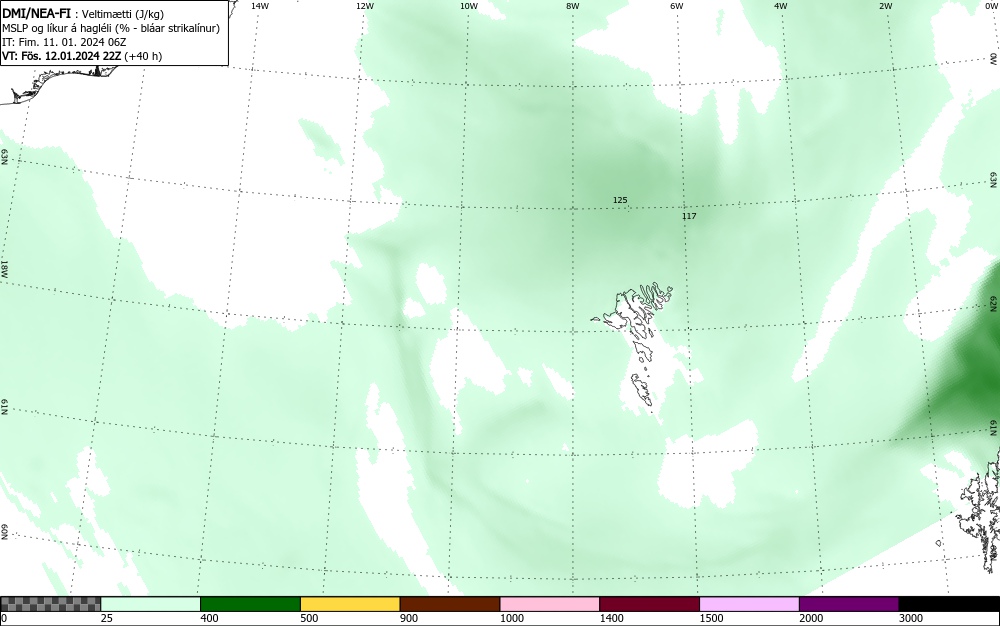Screen dimensions: 1000x626
Task: Click the 500-900 yellow legend swatch
Action: click(350, 604)
